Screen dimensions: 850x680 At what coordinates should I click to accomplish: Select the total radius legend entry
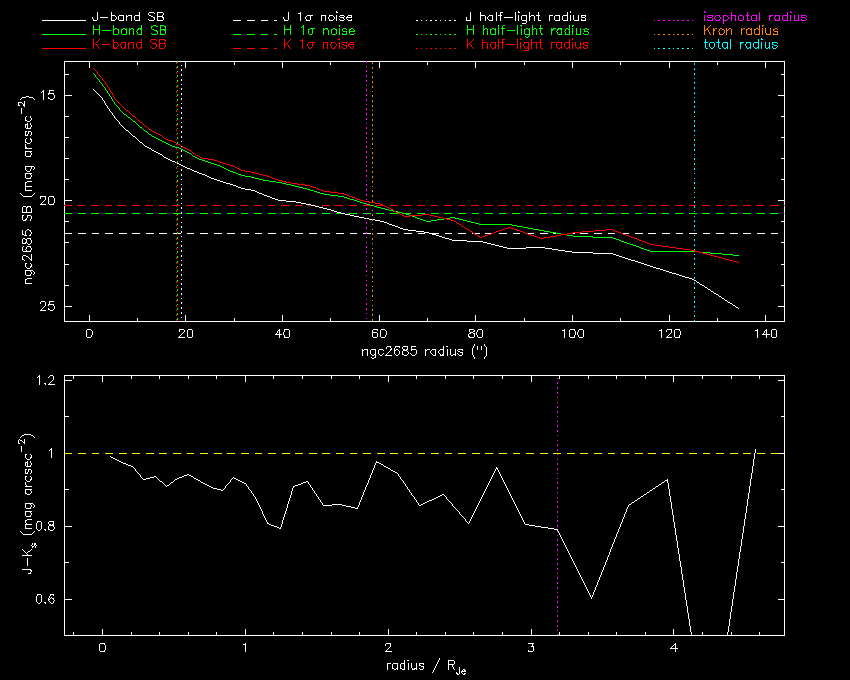739,45
